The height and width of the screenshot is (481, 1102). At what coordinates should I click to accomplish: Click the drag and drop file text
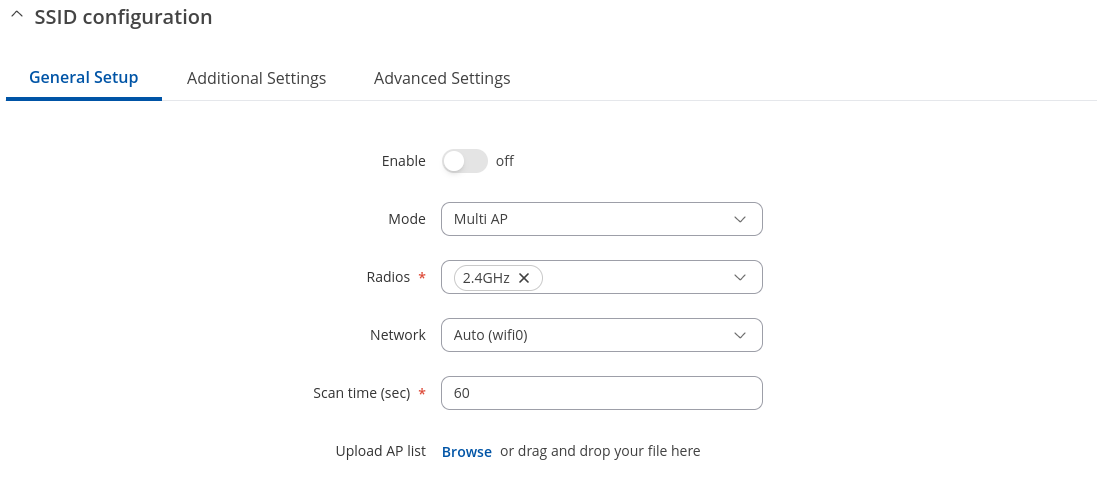[600, 451]
